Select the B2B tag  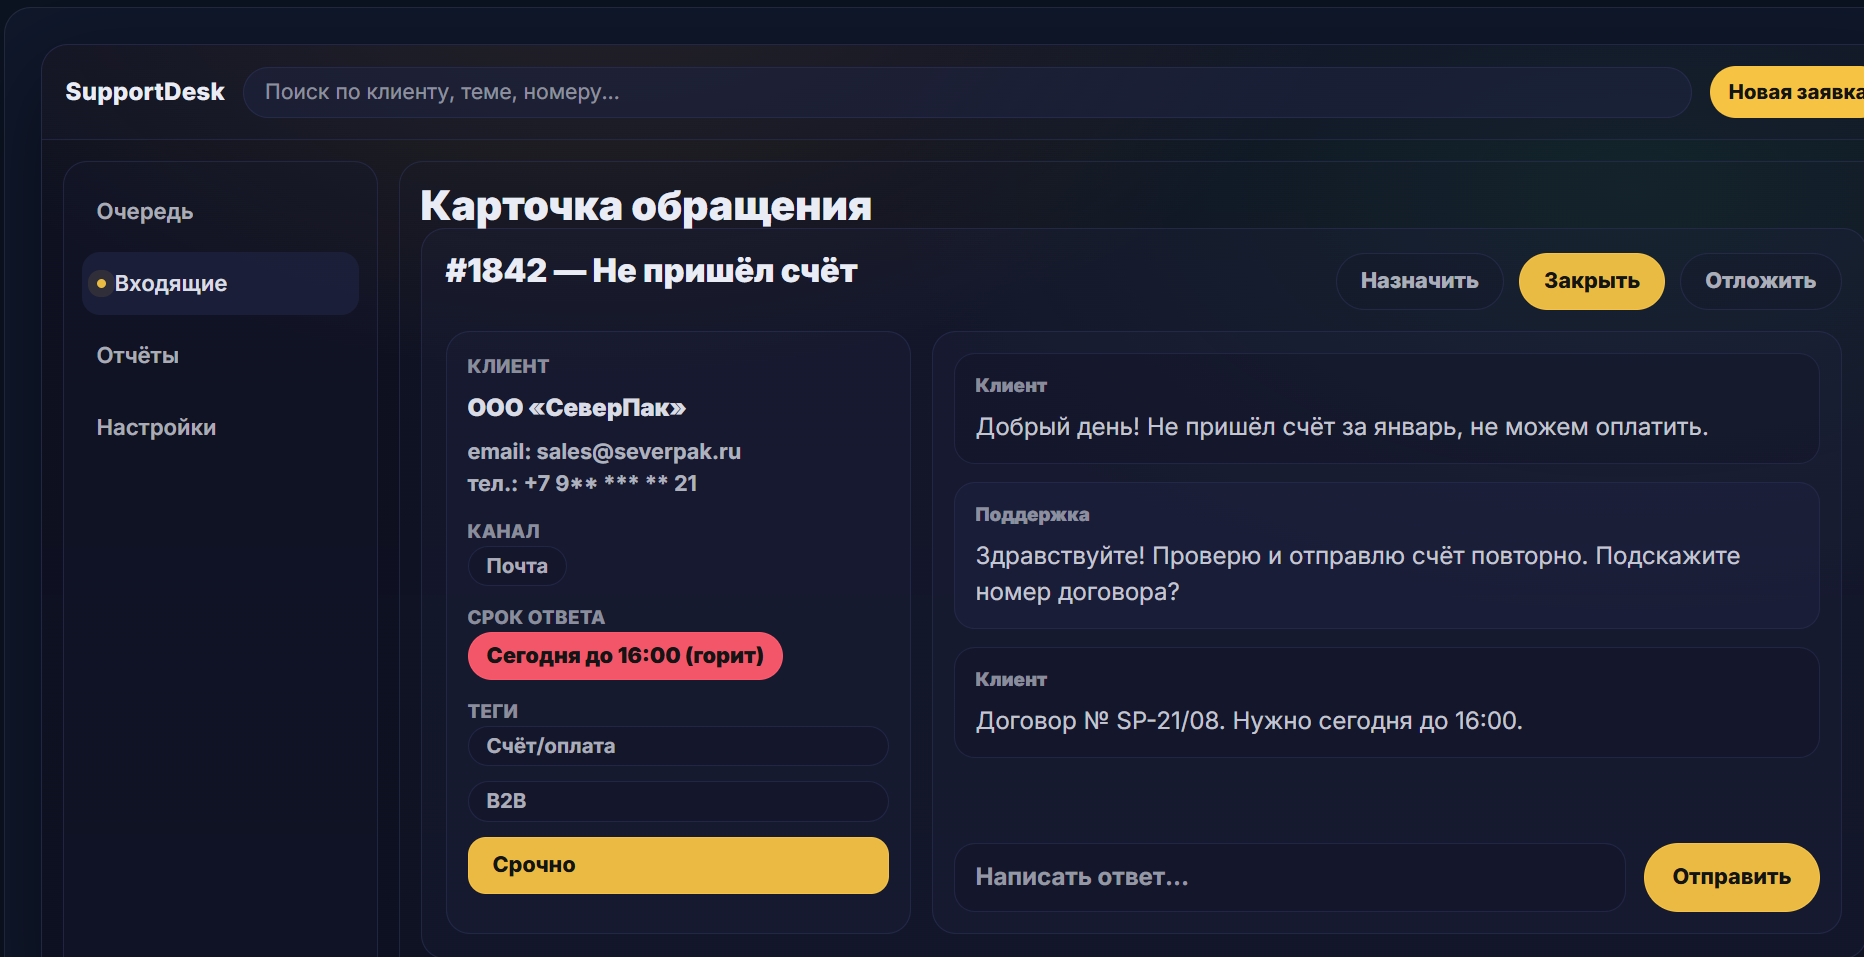pos(677,801)
